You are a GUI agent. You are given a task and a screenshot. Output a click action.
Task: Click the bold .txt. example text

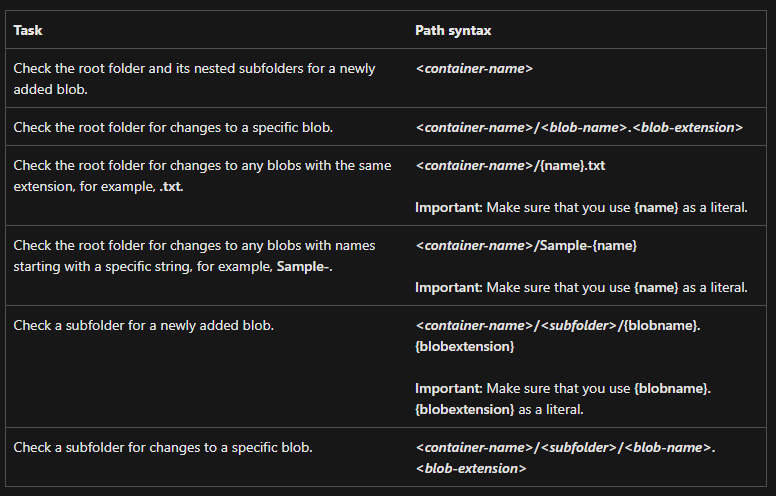[171, 187]
